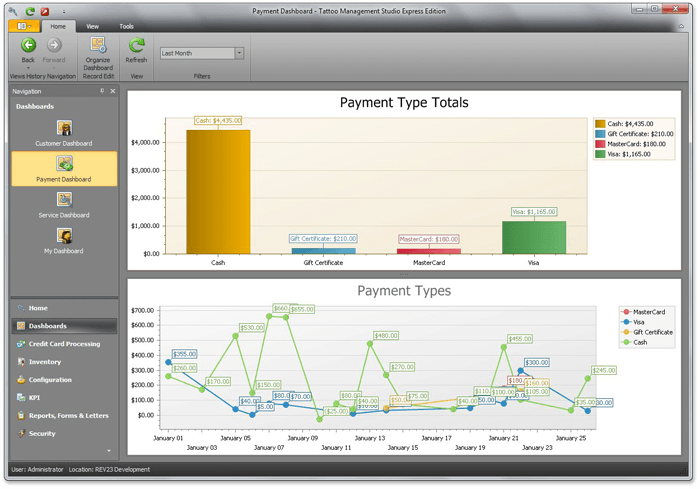Close the Navigation panel
The width and height of the screenshot is (700, 489).
click(x=112, y=91)
